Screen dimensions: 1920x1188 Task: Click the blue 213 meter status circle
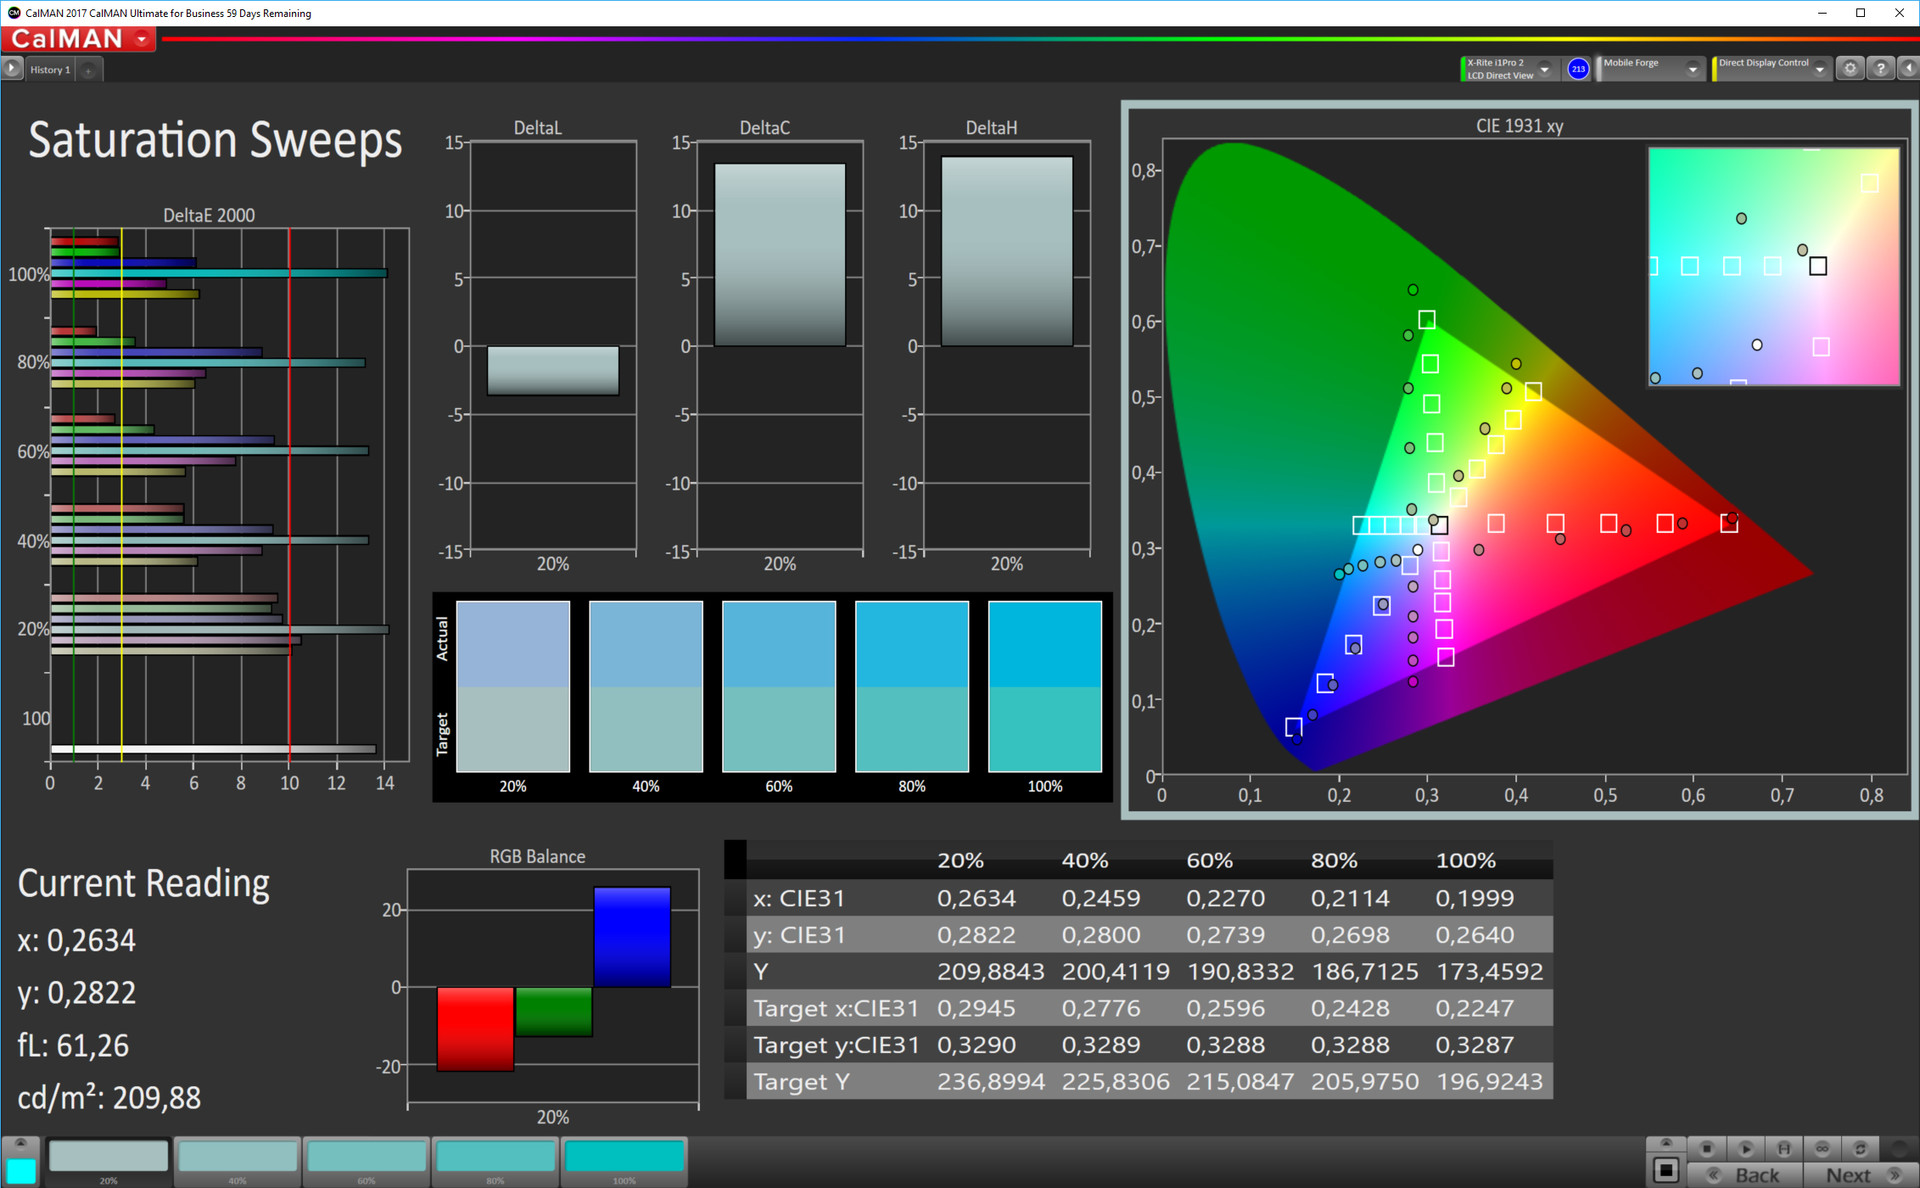(1578, 69)
